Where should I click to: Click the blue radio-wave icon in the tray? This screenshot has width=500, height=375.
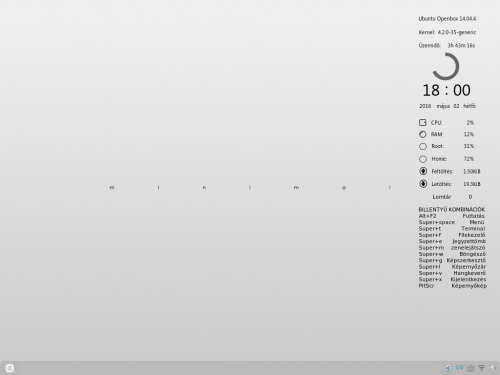[x=459, y=368]
